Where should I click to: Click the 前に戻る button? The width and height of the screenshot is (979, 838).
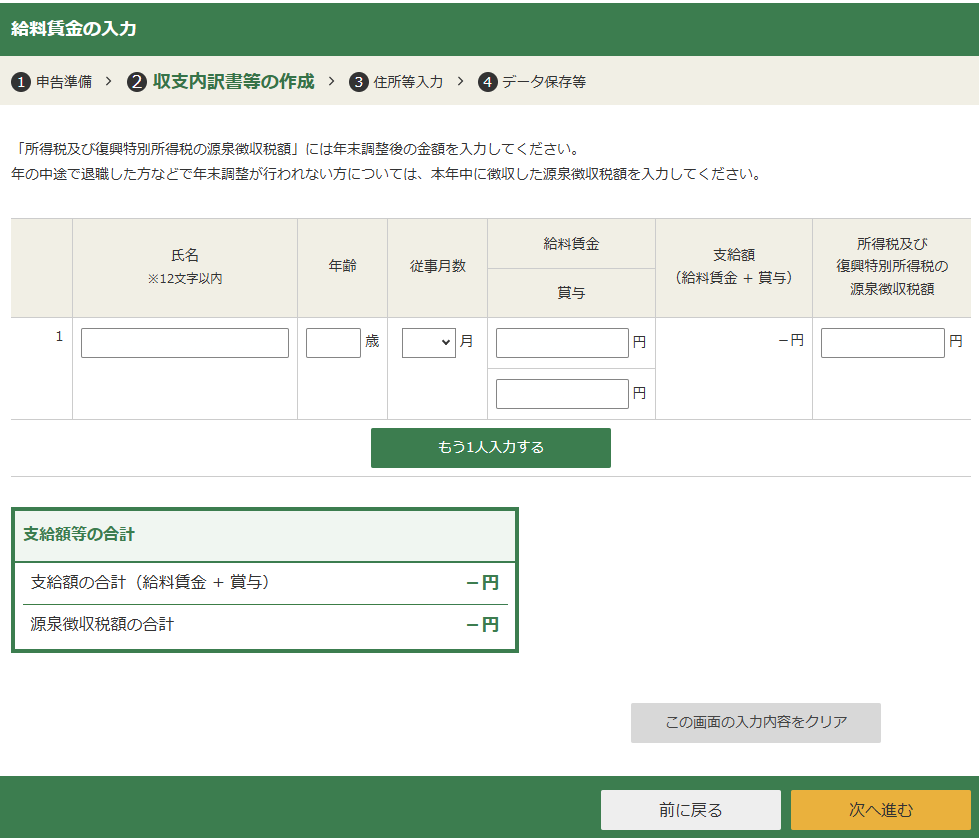pyautogui.click(x=690, y=809)
